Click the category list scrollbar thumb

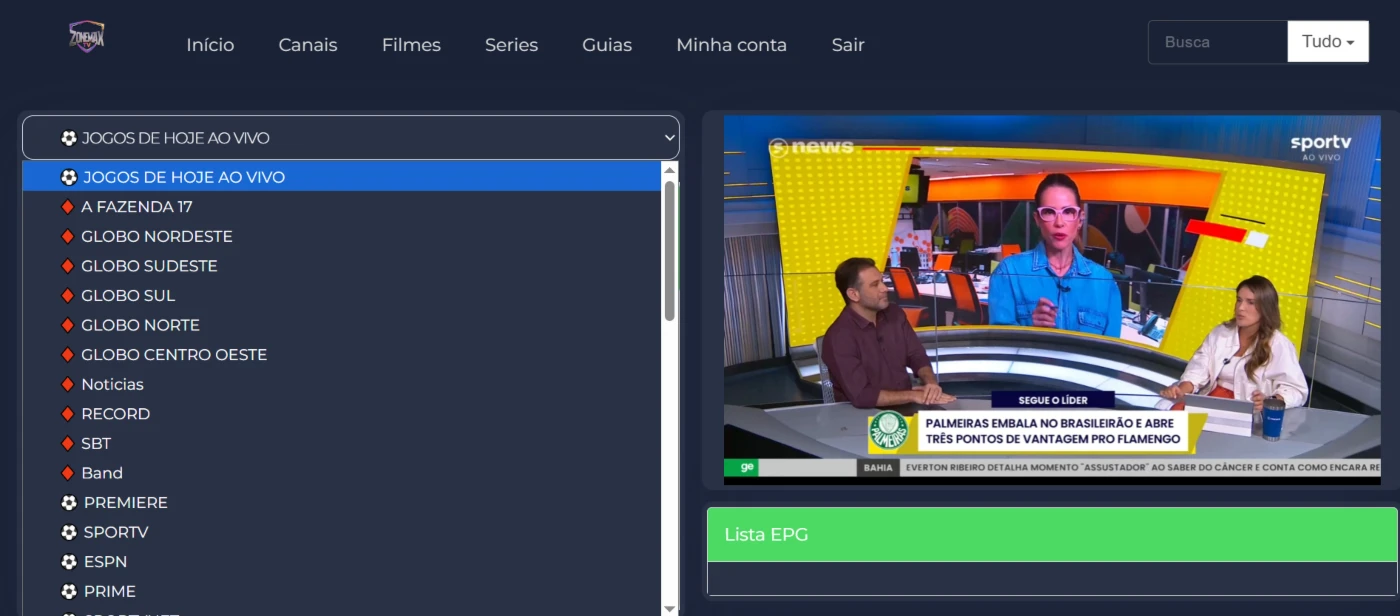click(670, 250)
